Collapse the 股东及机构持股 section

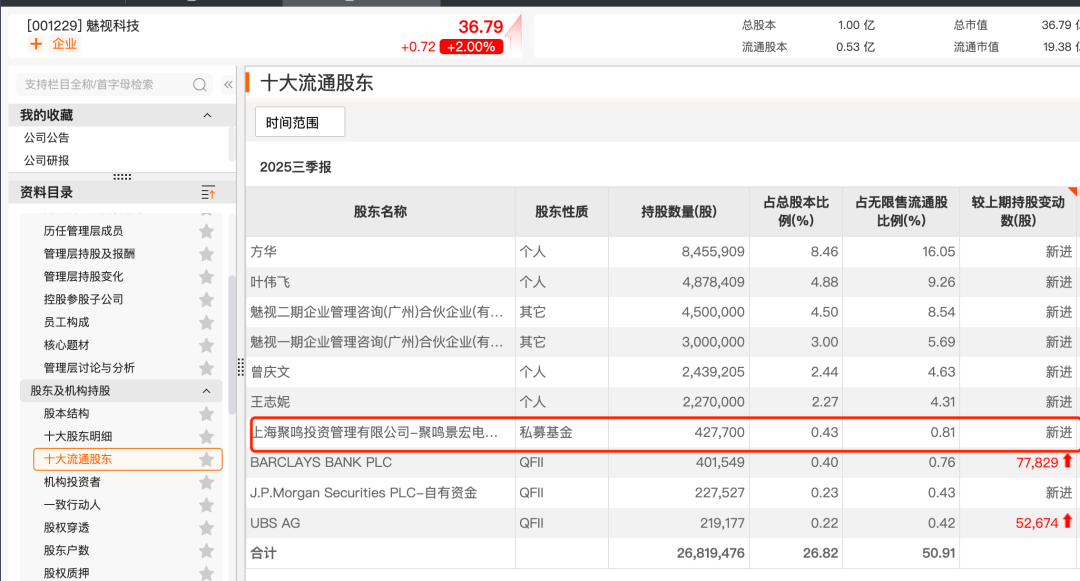tap(207, 391)
